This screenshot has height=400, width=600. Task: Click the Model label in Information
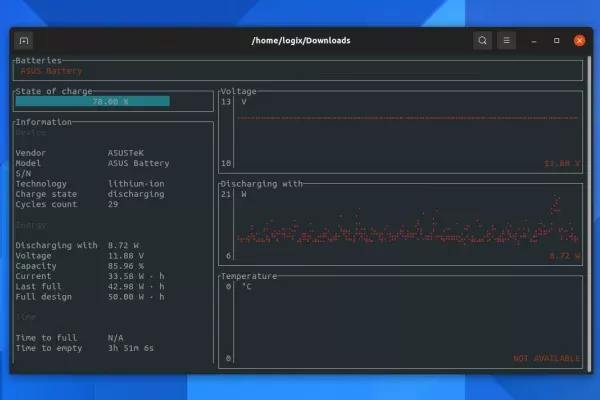point(28,163)
